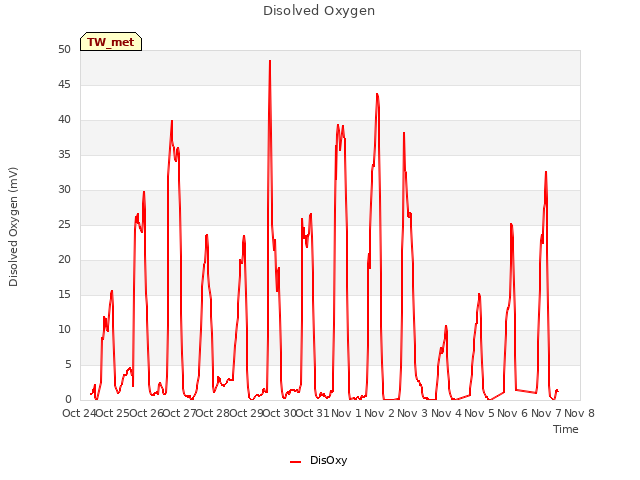This screenshot has width=640, height=480.
Task: Click the Nov 6 date tick label
Action: pyautogui.click(x=513, y=413)
